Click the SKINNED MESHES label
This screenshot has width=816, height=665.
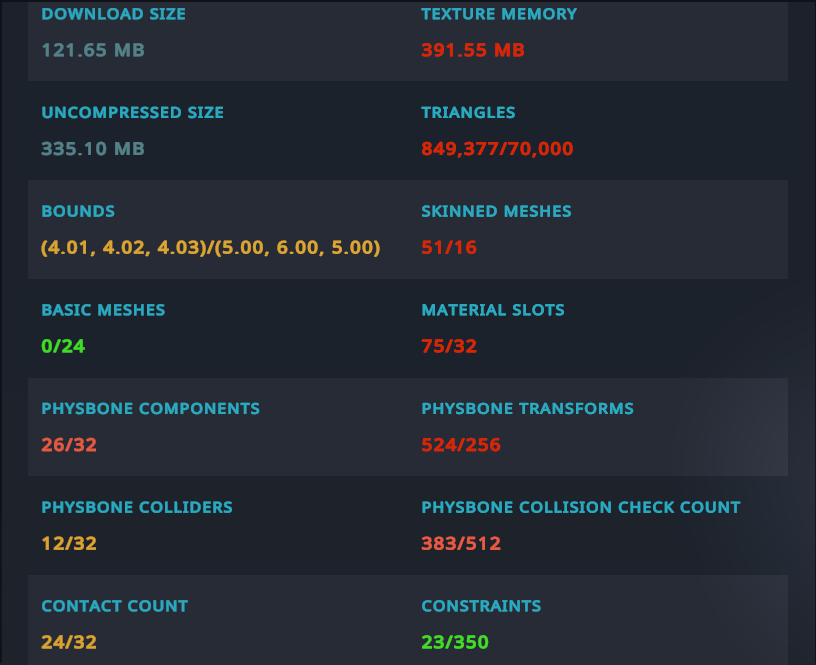(x=496, y=211)
